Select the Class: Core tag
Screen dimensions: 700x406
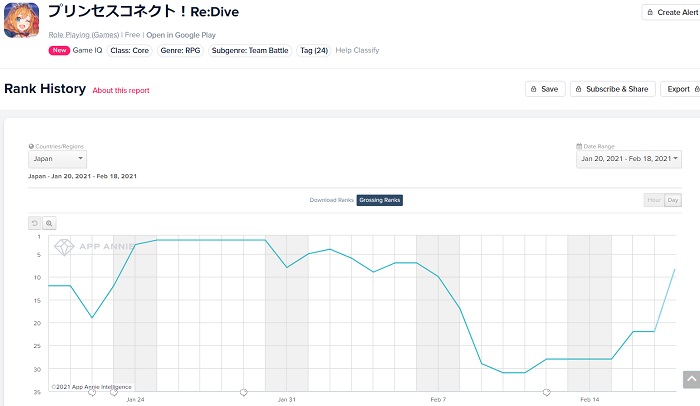point(129,50)
